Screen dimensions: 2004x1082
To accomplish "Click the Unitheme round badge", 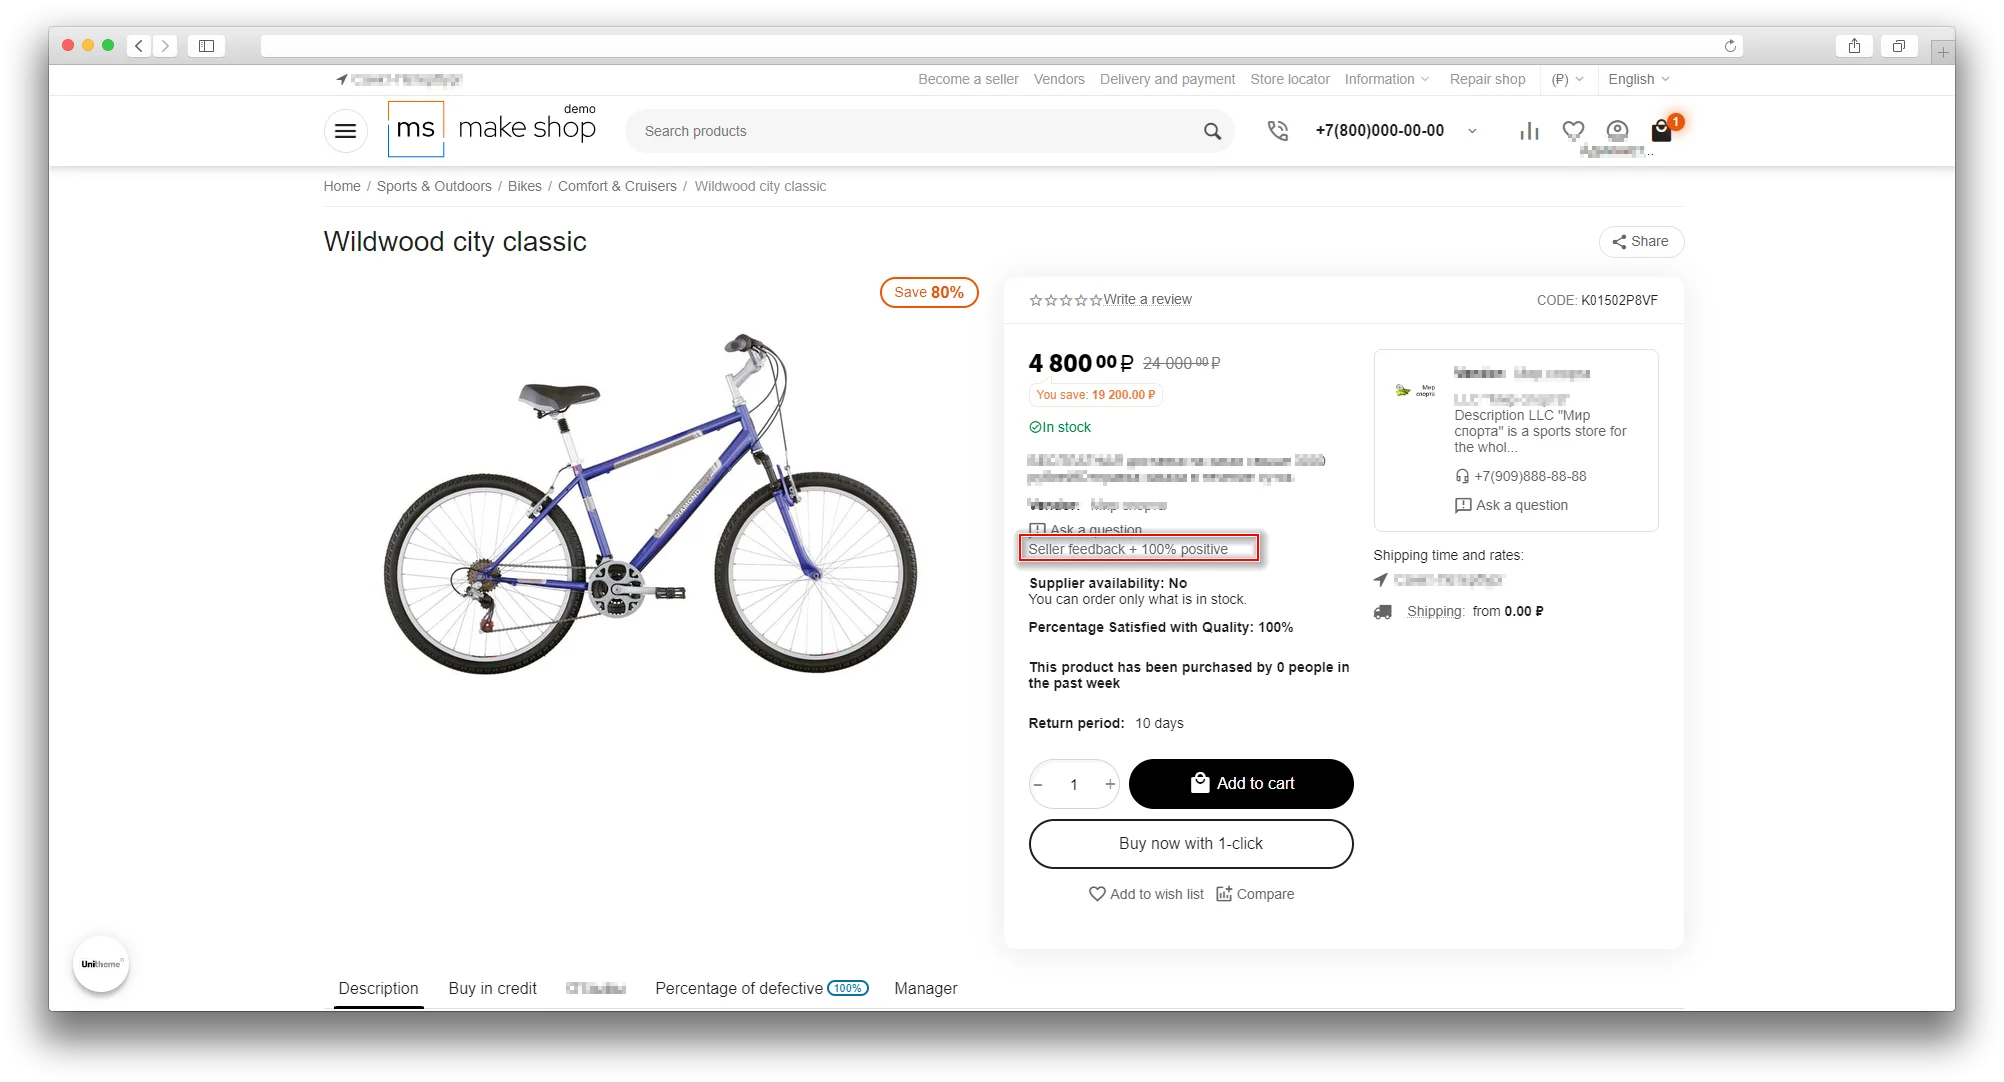I will coord(101,964).
